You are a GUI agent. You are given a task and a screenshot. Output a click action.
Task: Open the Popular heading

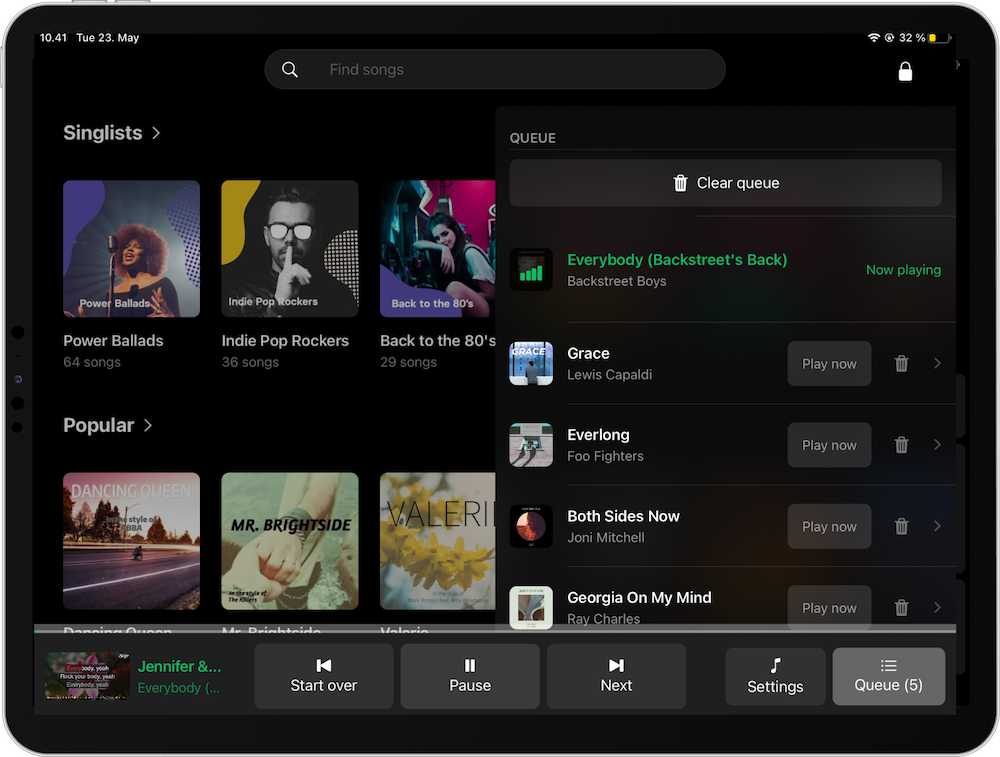[98, 425]
